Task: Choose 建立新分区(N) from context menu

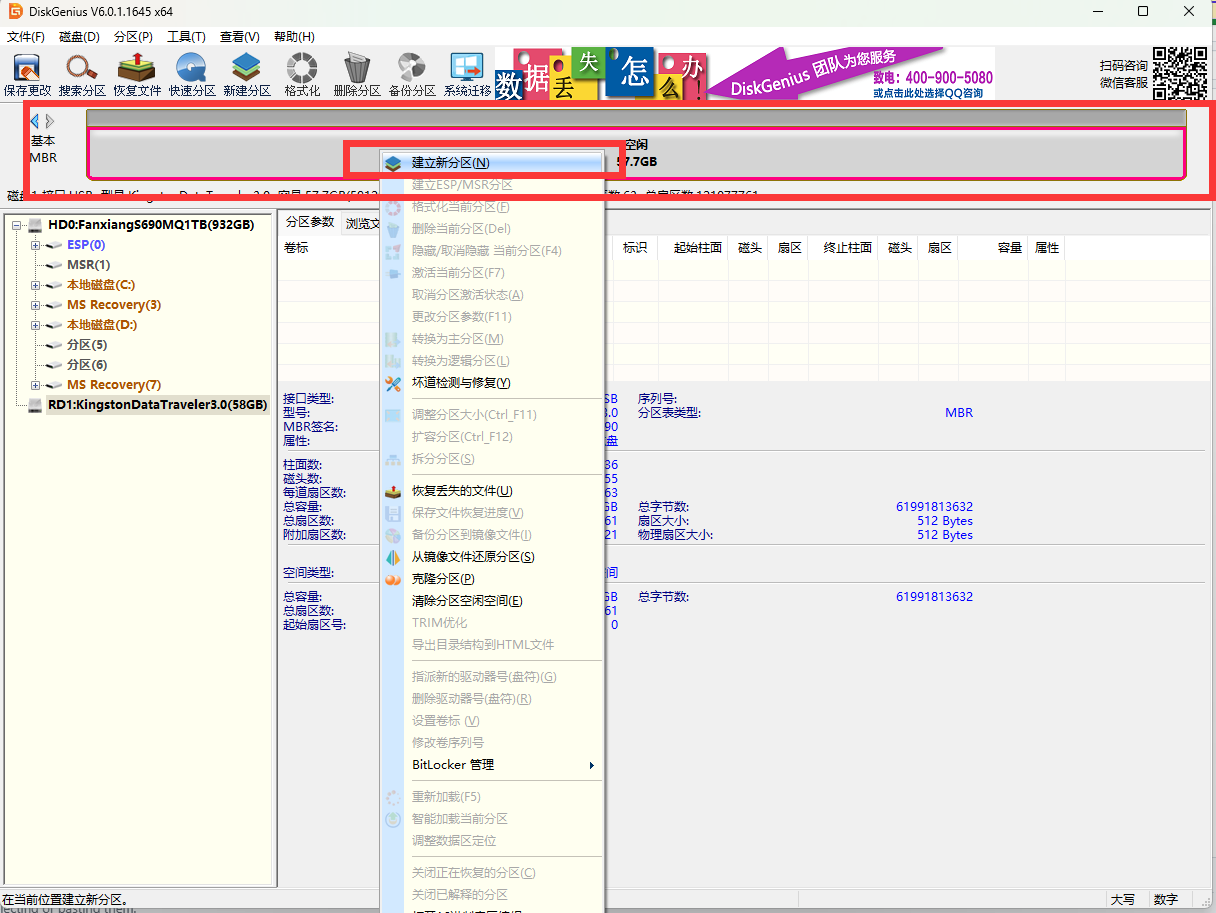Action: point(493,162)
